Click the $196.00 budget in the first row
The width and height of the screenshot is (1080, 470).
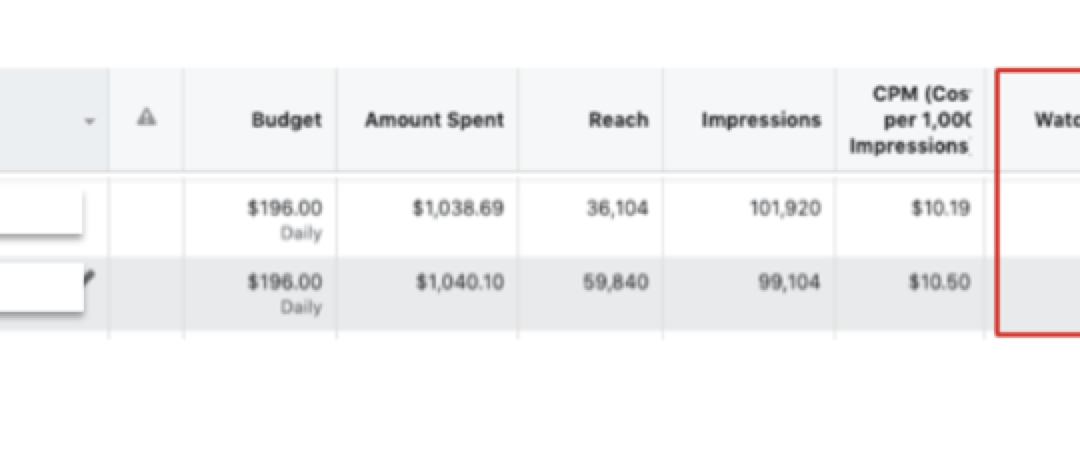[x=284, y=208]
